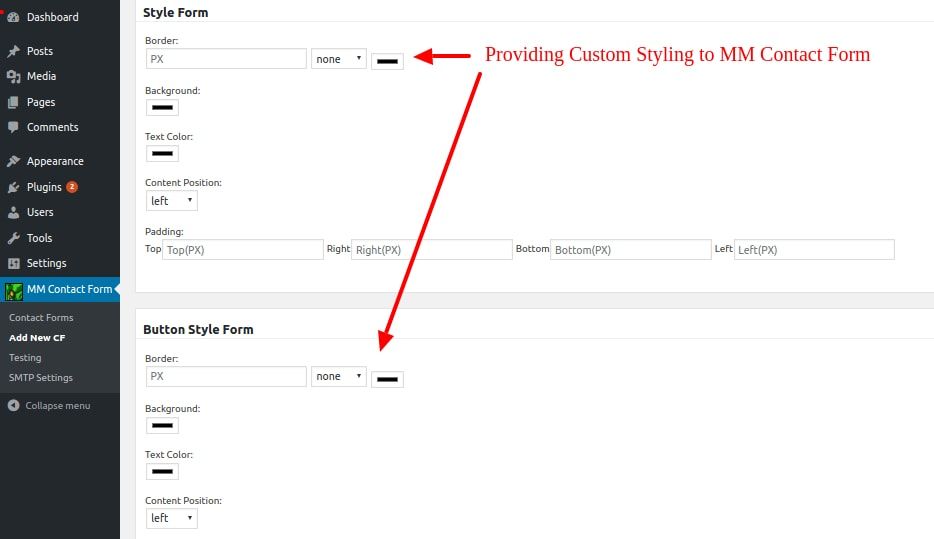Focus padding Left(PX) input field
The height and width of the screenshot is (539, 934).
(814, 250)
